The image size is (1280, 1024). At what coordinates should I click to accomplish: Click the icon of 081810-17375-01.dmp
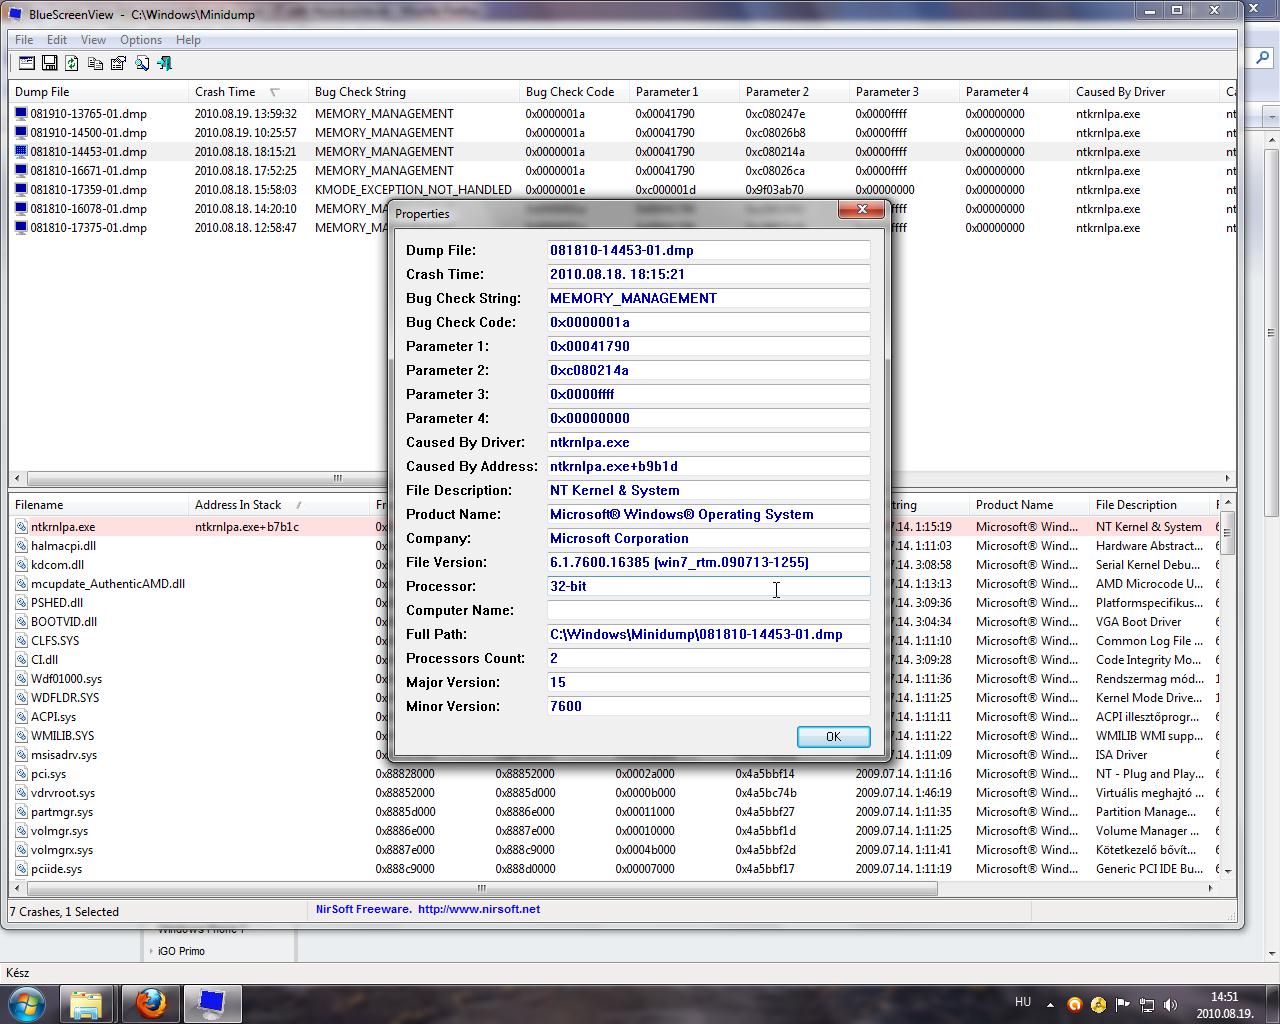(21, 228)
